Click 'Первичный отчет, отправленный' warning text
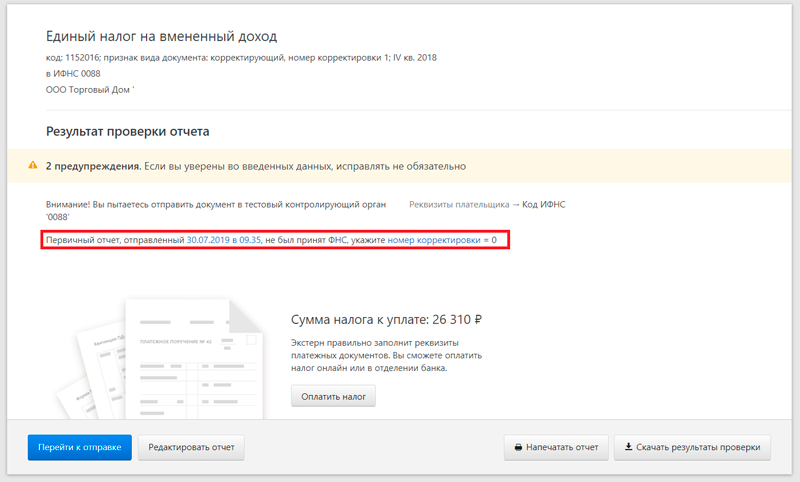Viewport: 800px width, 482px height. pyautogui.click(x=115, y=241)
